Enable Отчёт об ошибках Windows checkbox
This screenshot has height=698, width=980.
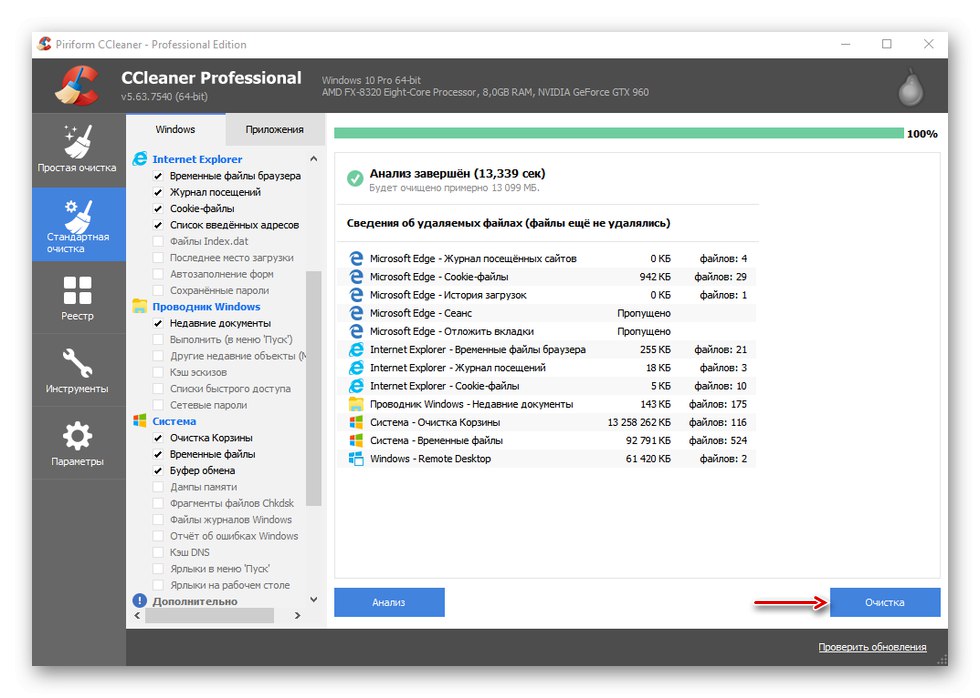coord(158,536)
